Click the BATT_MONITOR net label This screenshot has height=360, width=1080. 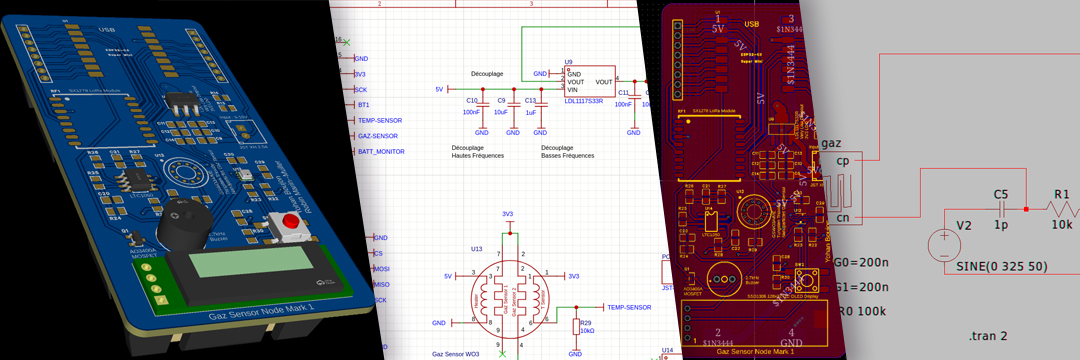coord(381,151)
